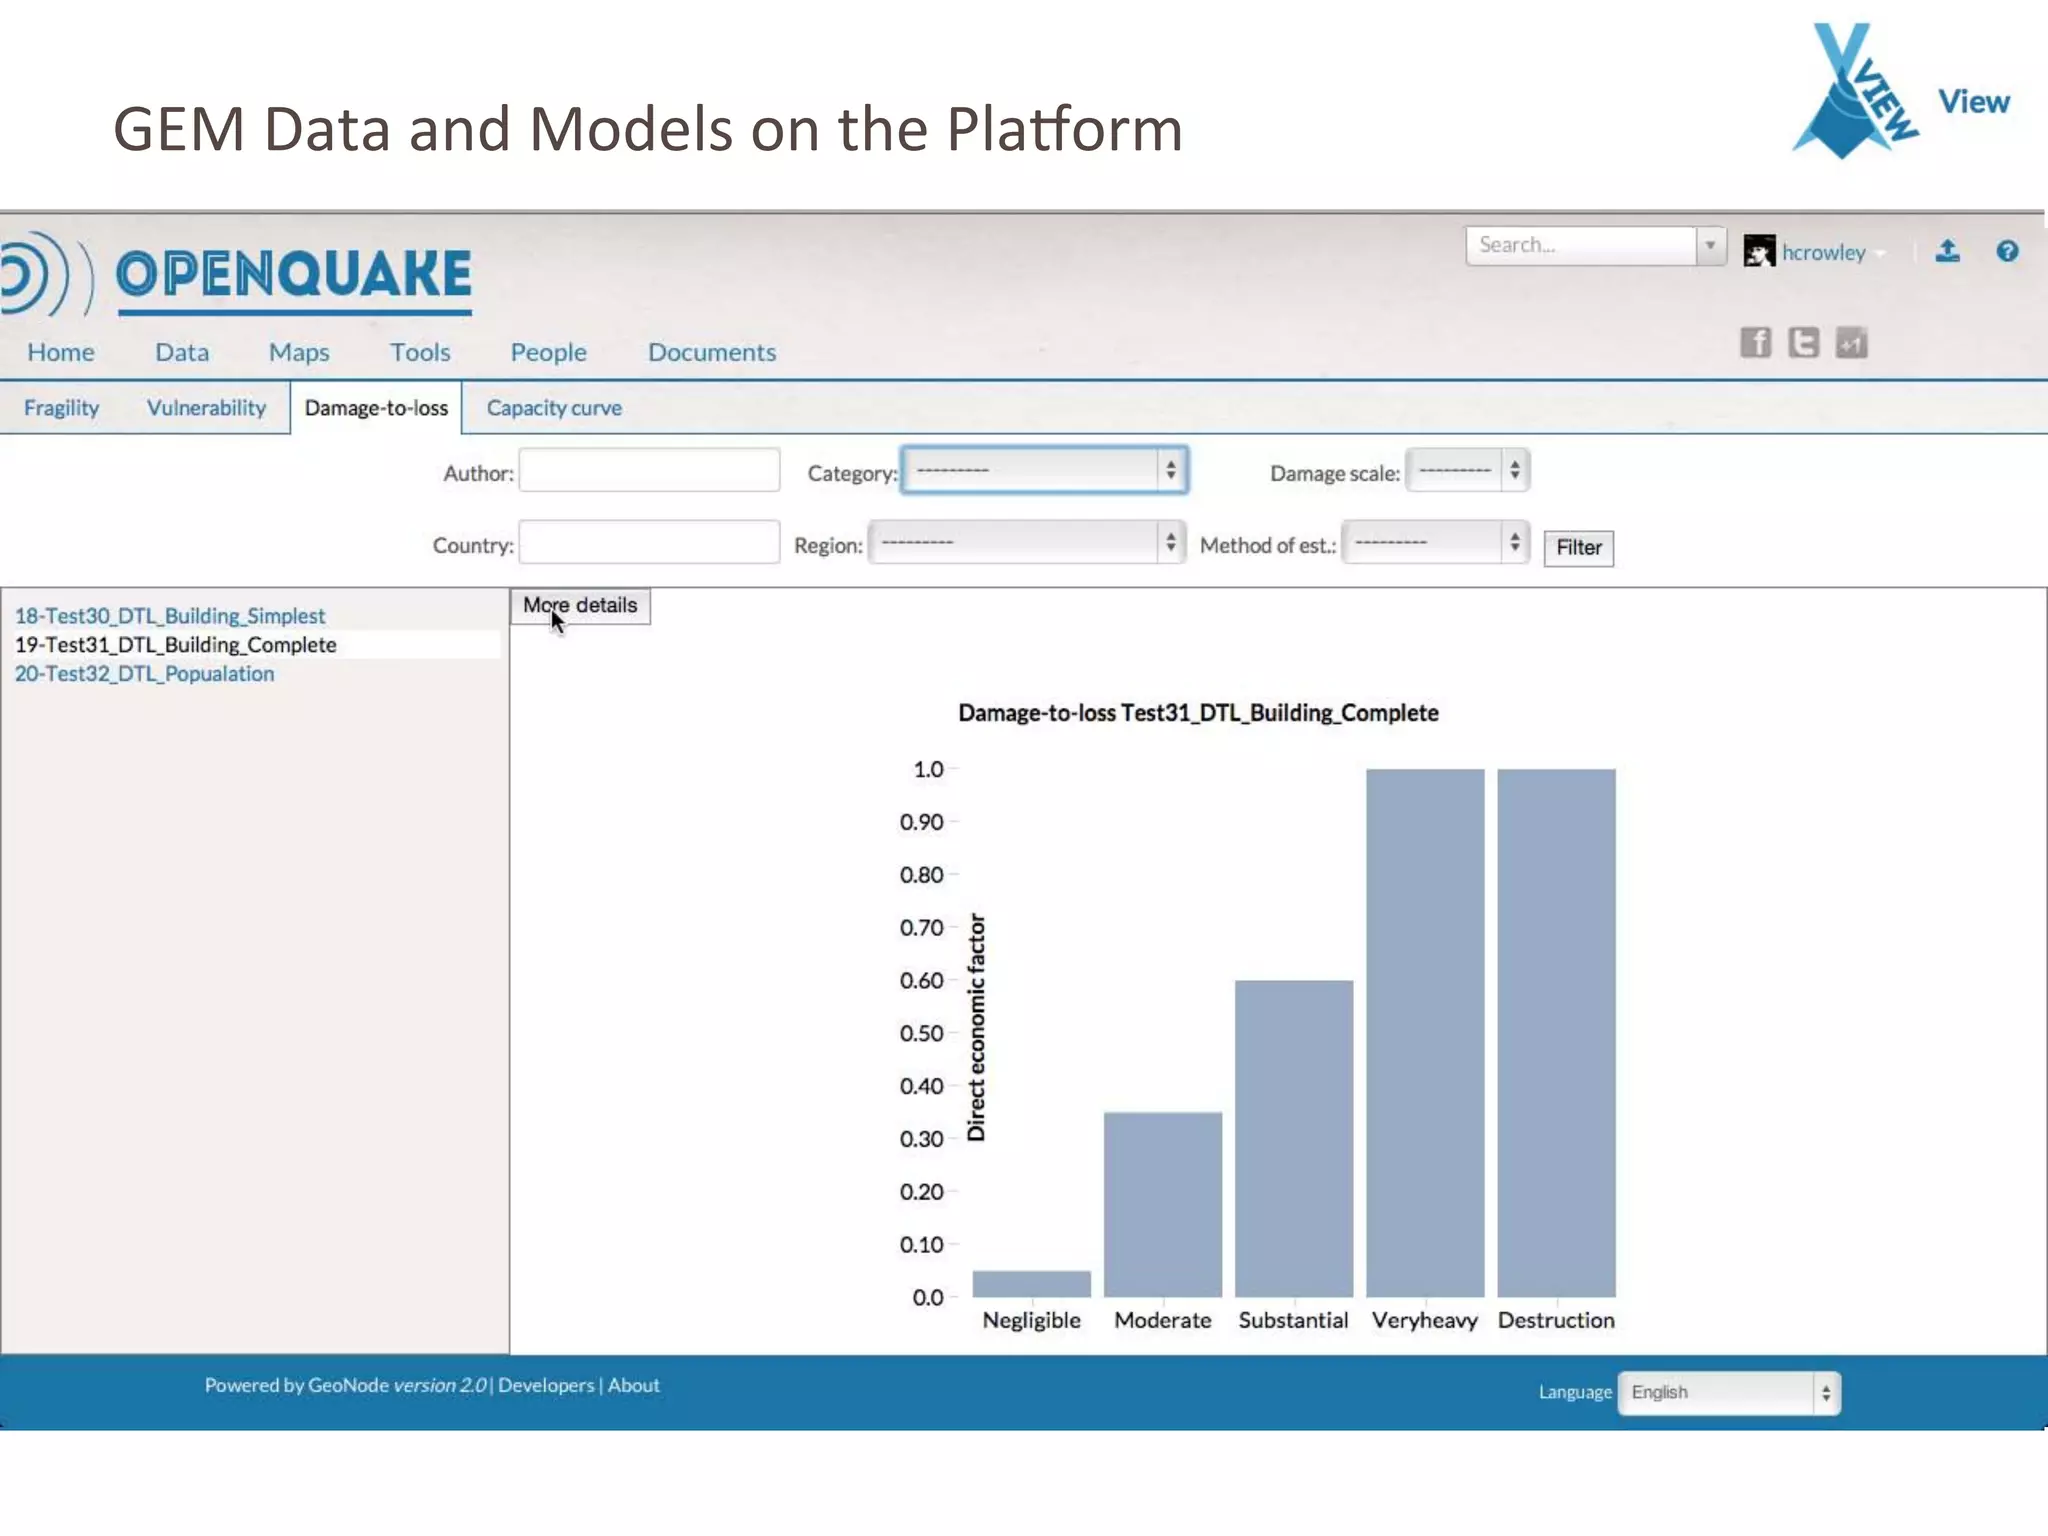This screenshot has width=2048, height=1536.
Task: Click the Negligible bar in chart
Action: click(1031, 1284)
